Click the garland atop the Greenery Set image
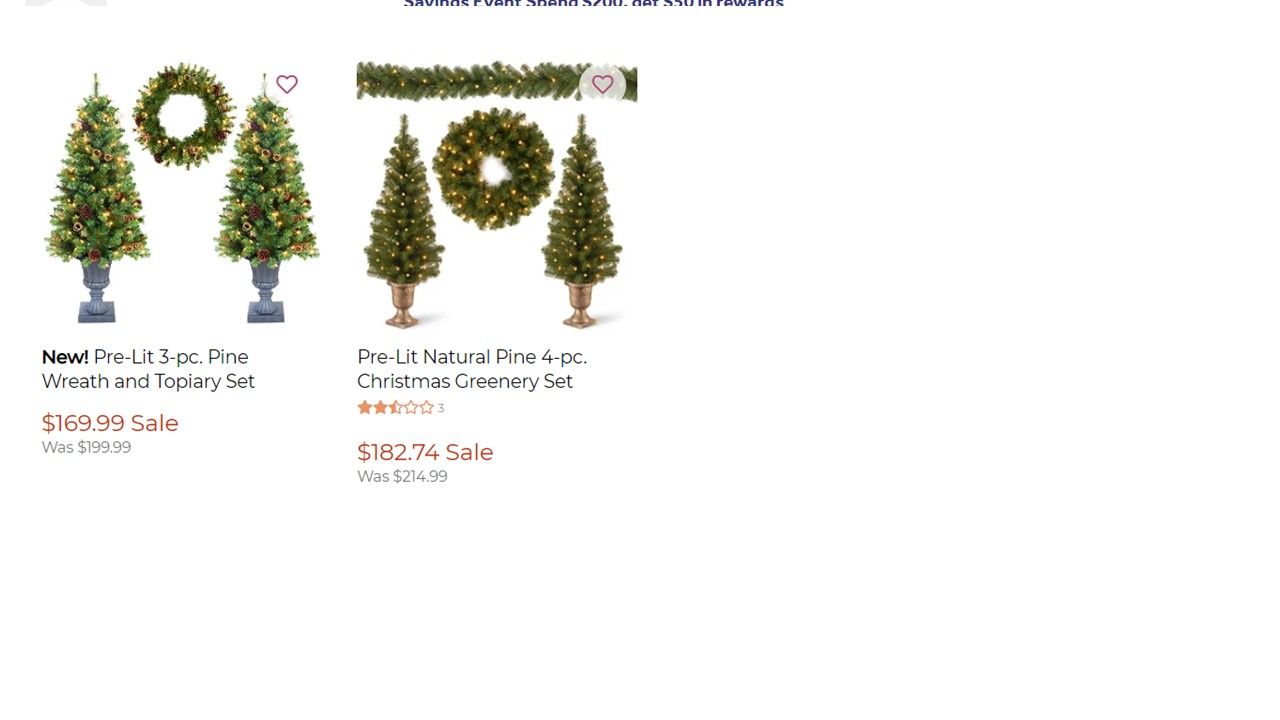Screen dimensions: 1280x720 497,81
